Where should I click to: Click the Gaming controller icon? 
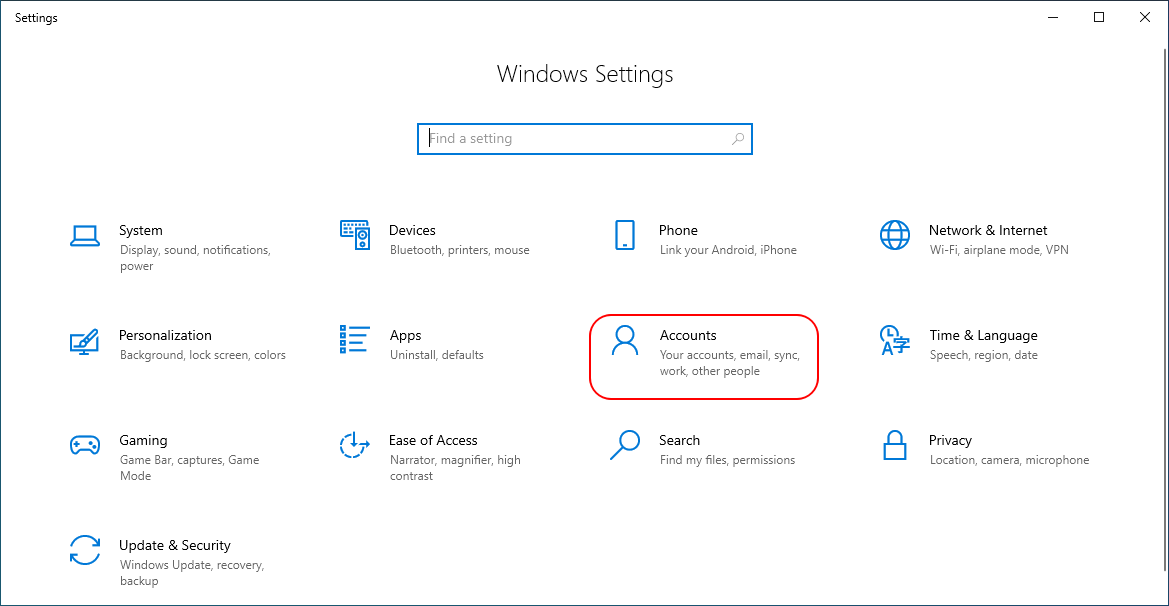click(85, 446)
